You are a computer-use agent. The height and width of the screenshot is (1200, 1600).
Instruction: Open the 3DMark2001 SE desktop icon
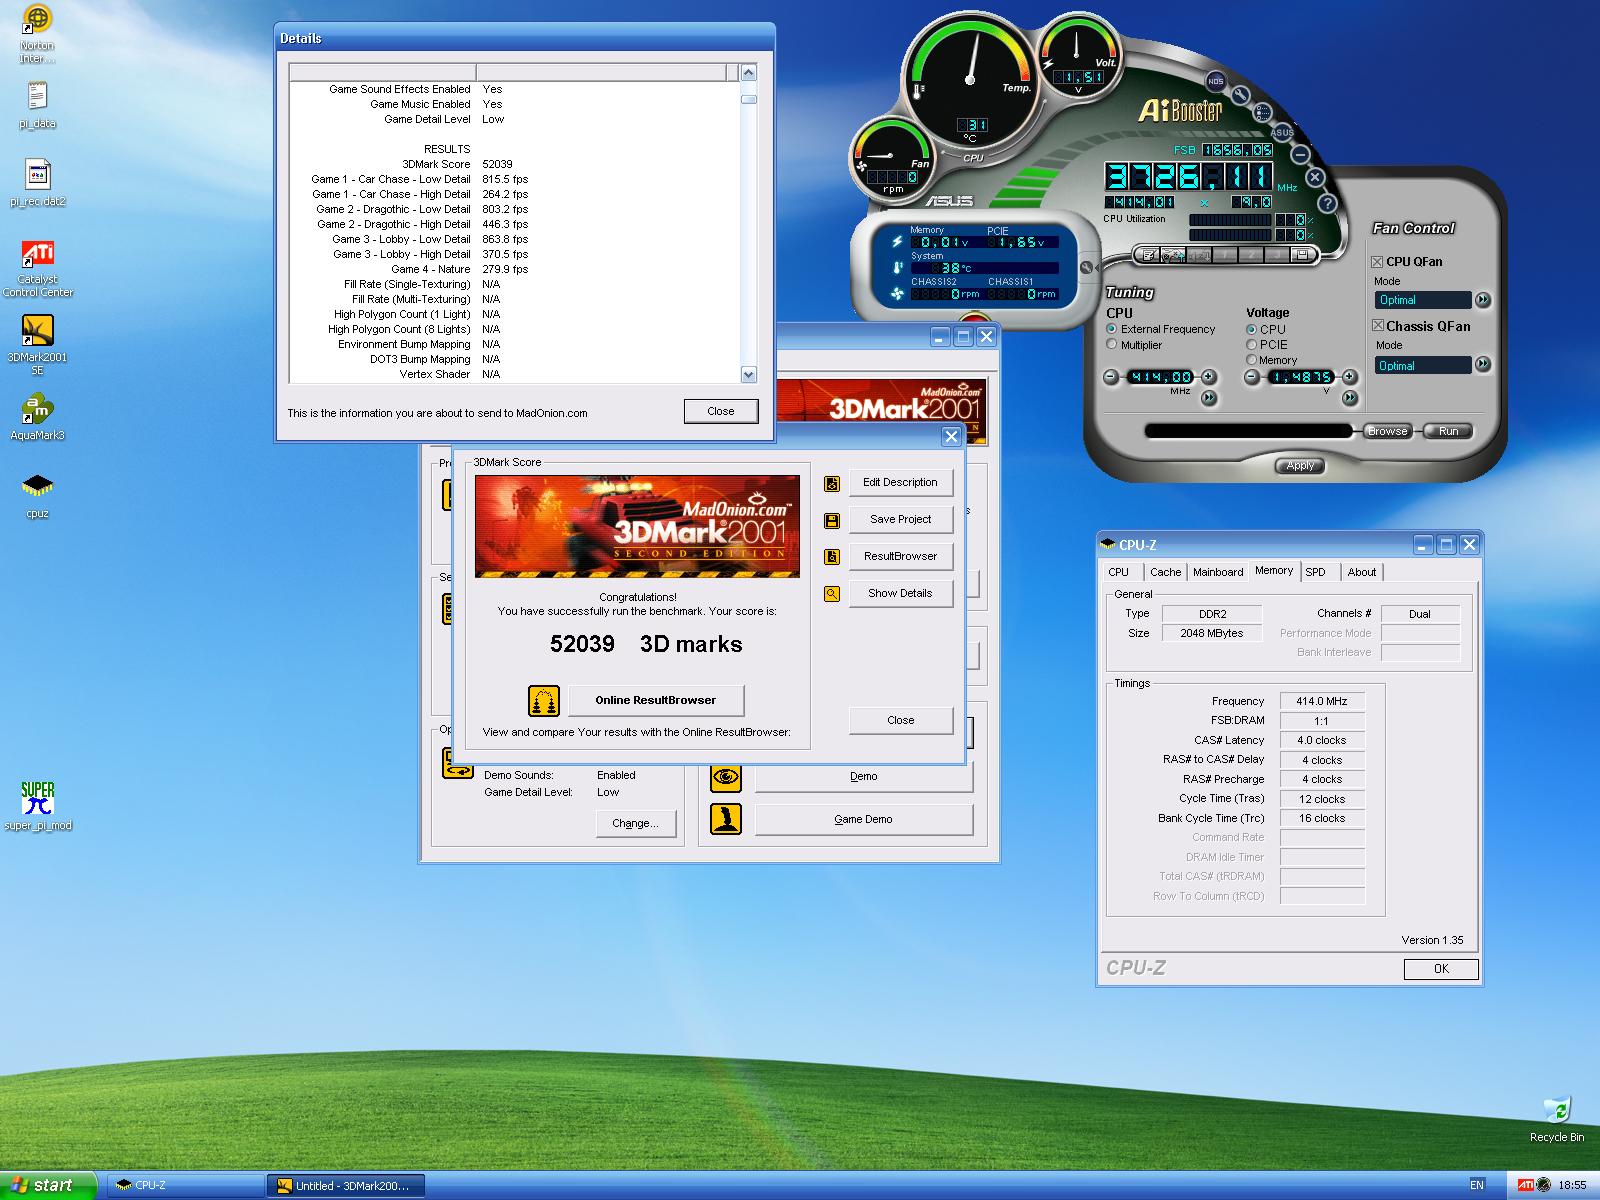[x=38, y=343]
